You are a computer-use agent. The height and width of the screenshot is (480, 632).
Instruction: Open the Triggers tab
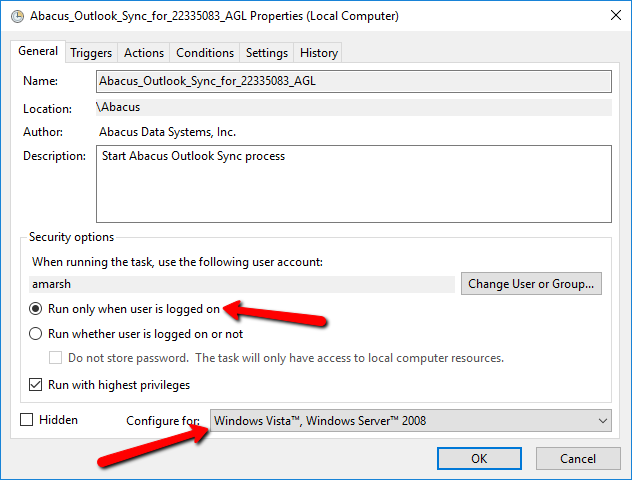[91, 53]
